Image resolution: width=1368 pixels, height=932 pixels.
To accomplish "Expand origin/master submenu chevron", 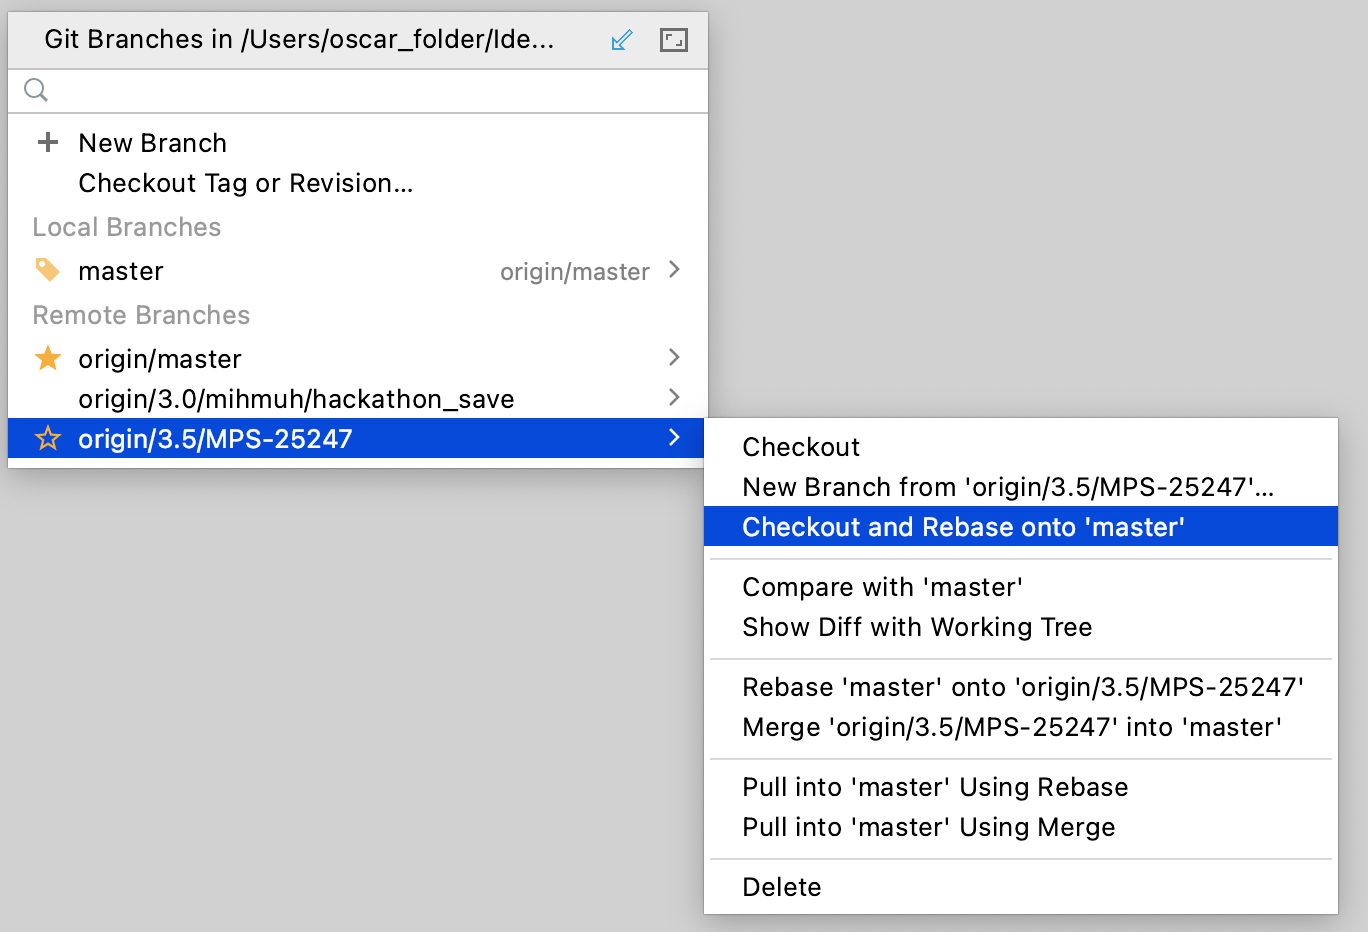I will [674, 358].
